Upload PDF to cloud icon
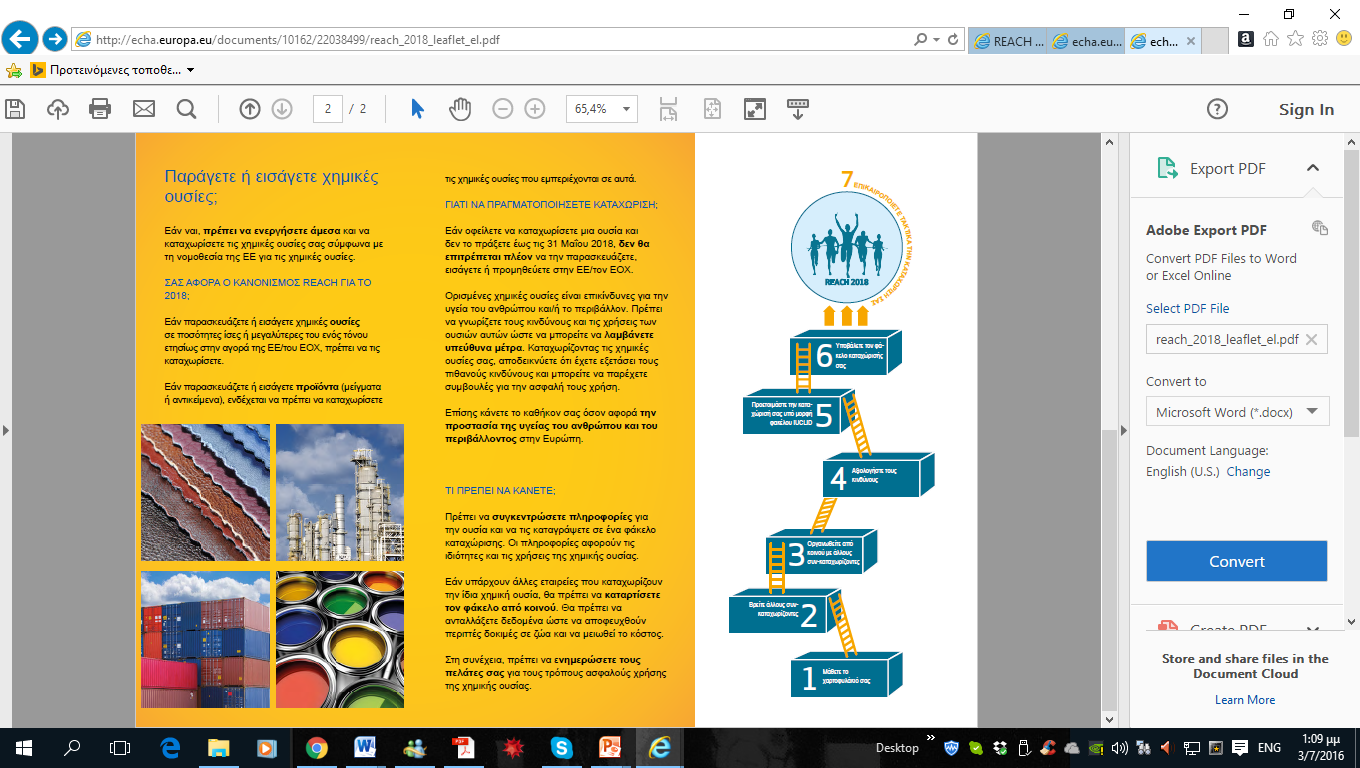 (x=58, y=109)
